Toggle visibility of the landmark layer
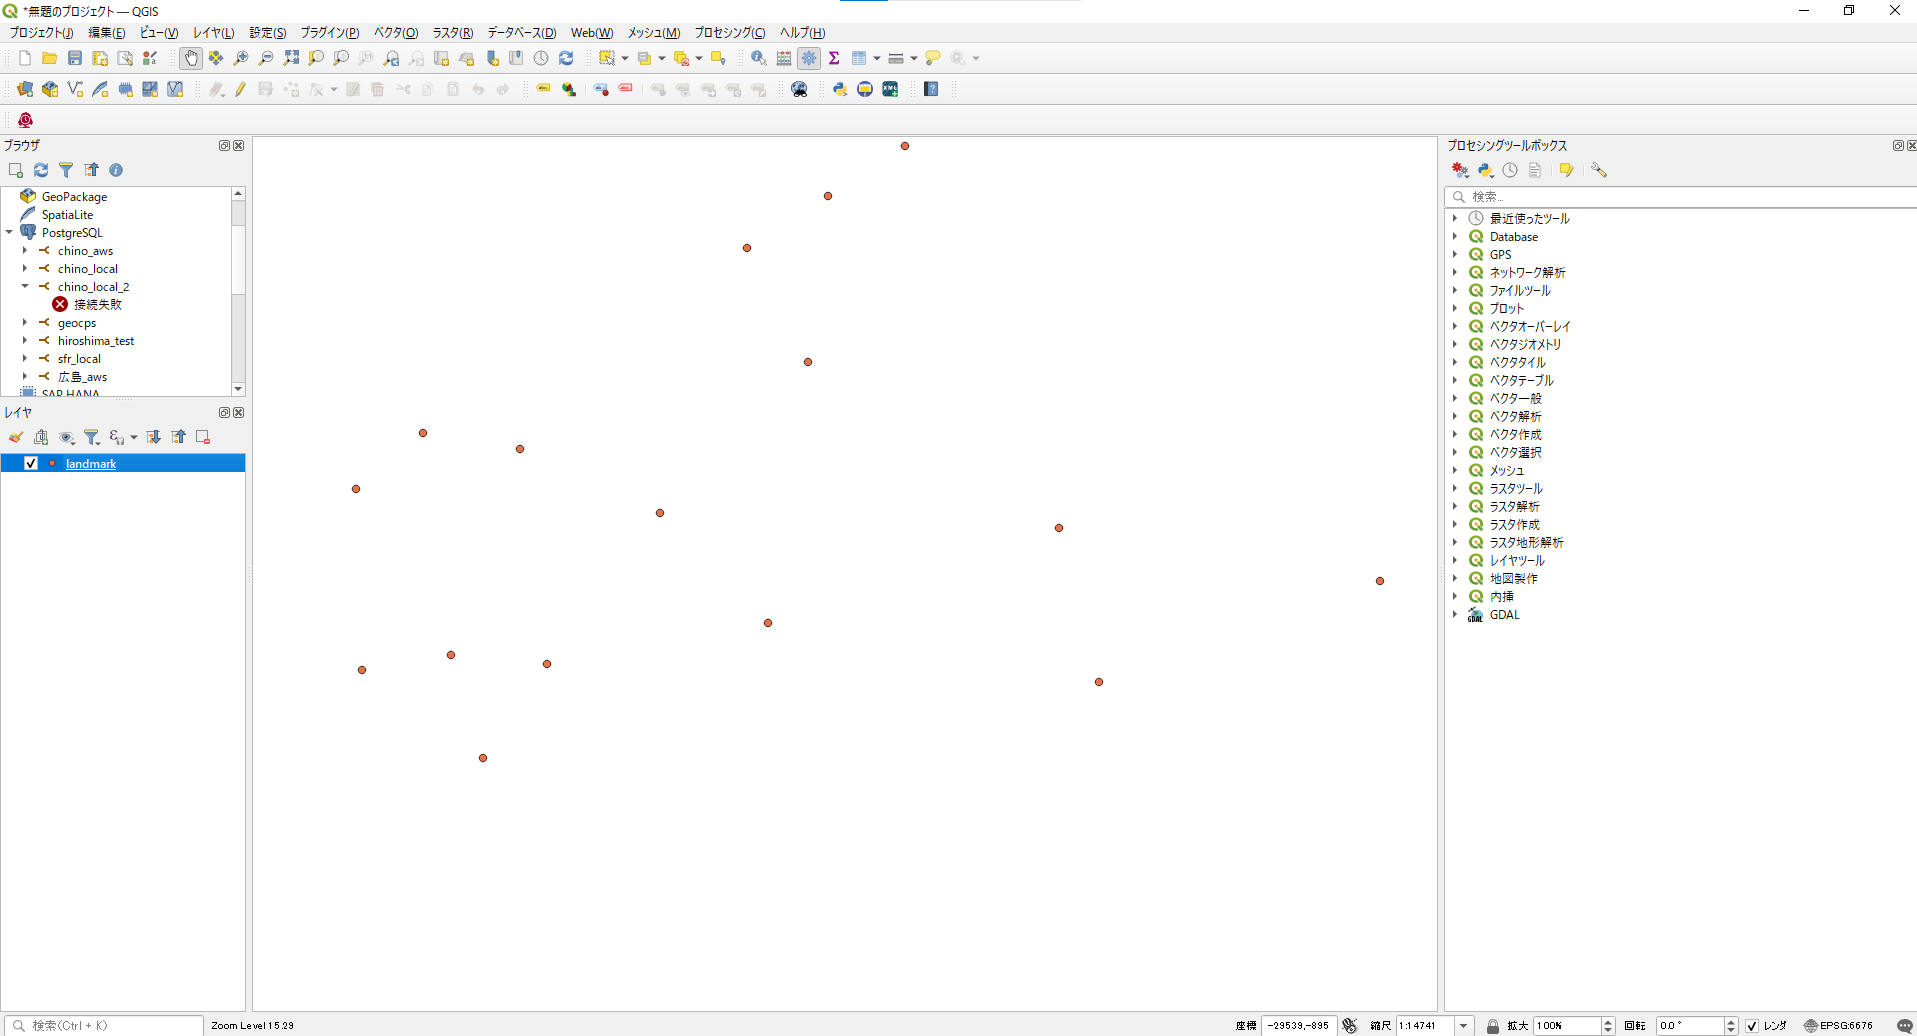 (x=31, y=463)
